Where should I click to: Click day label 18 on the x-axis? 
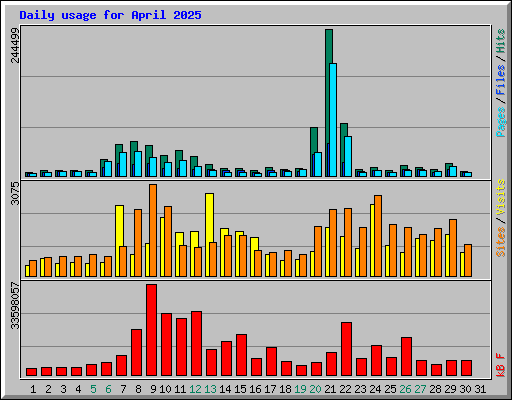(x=285, y=389)
